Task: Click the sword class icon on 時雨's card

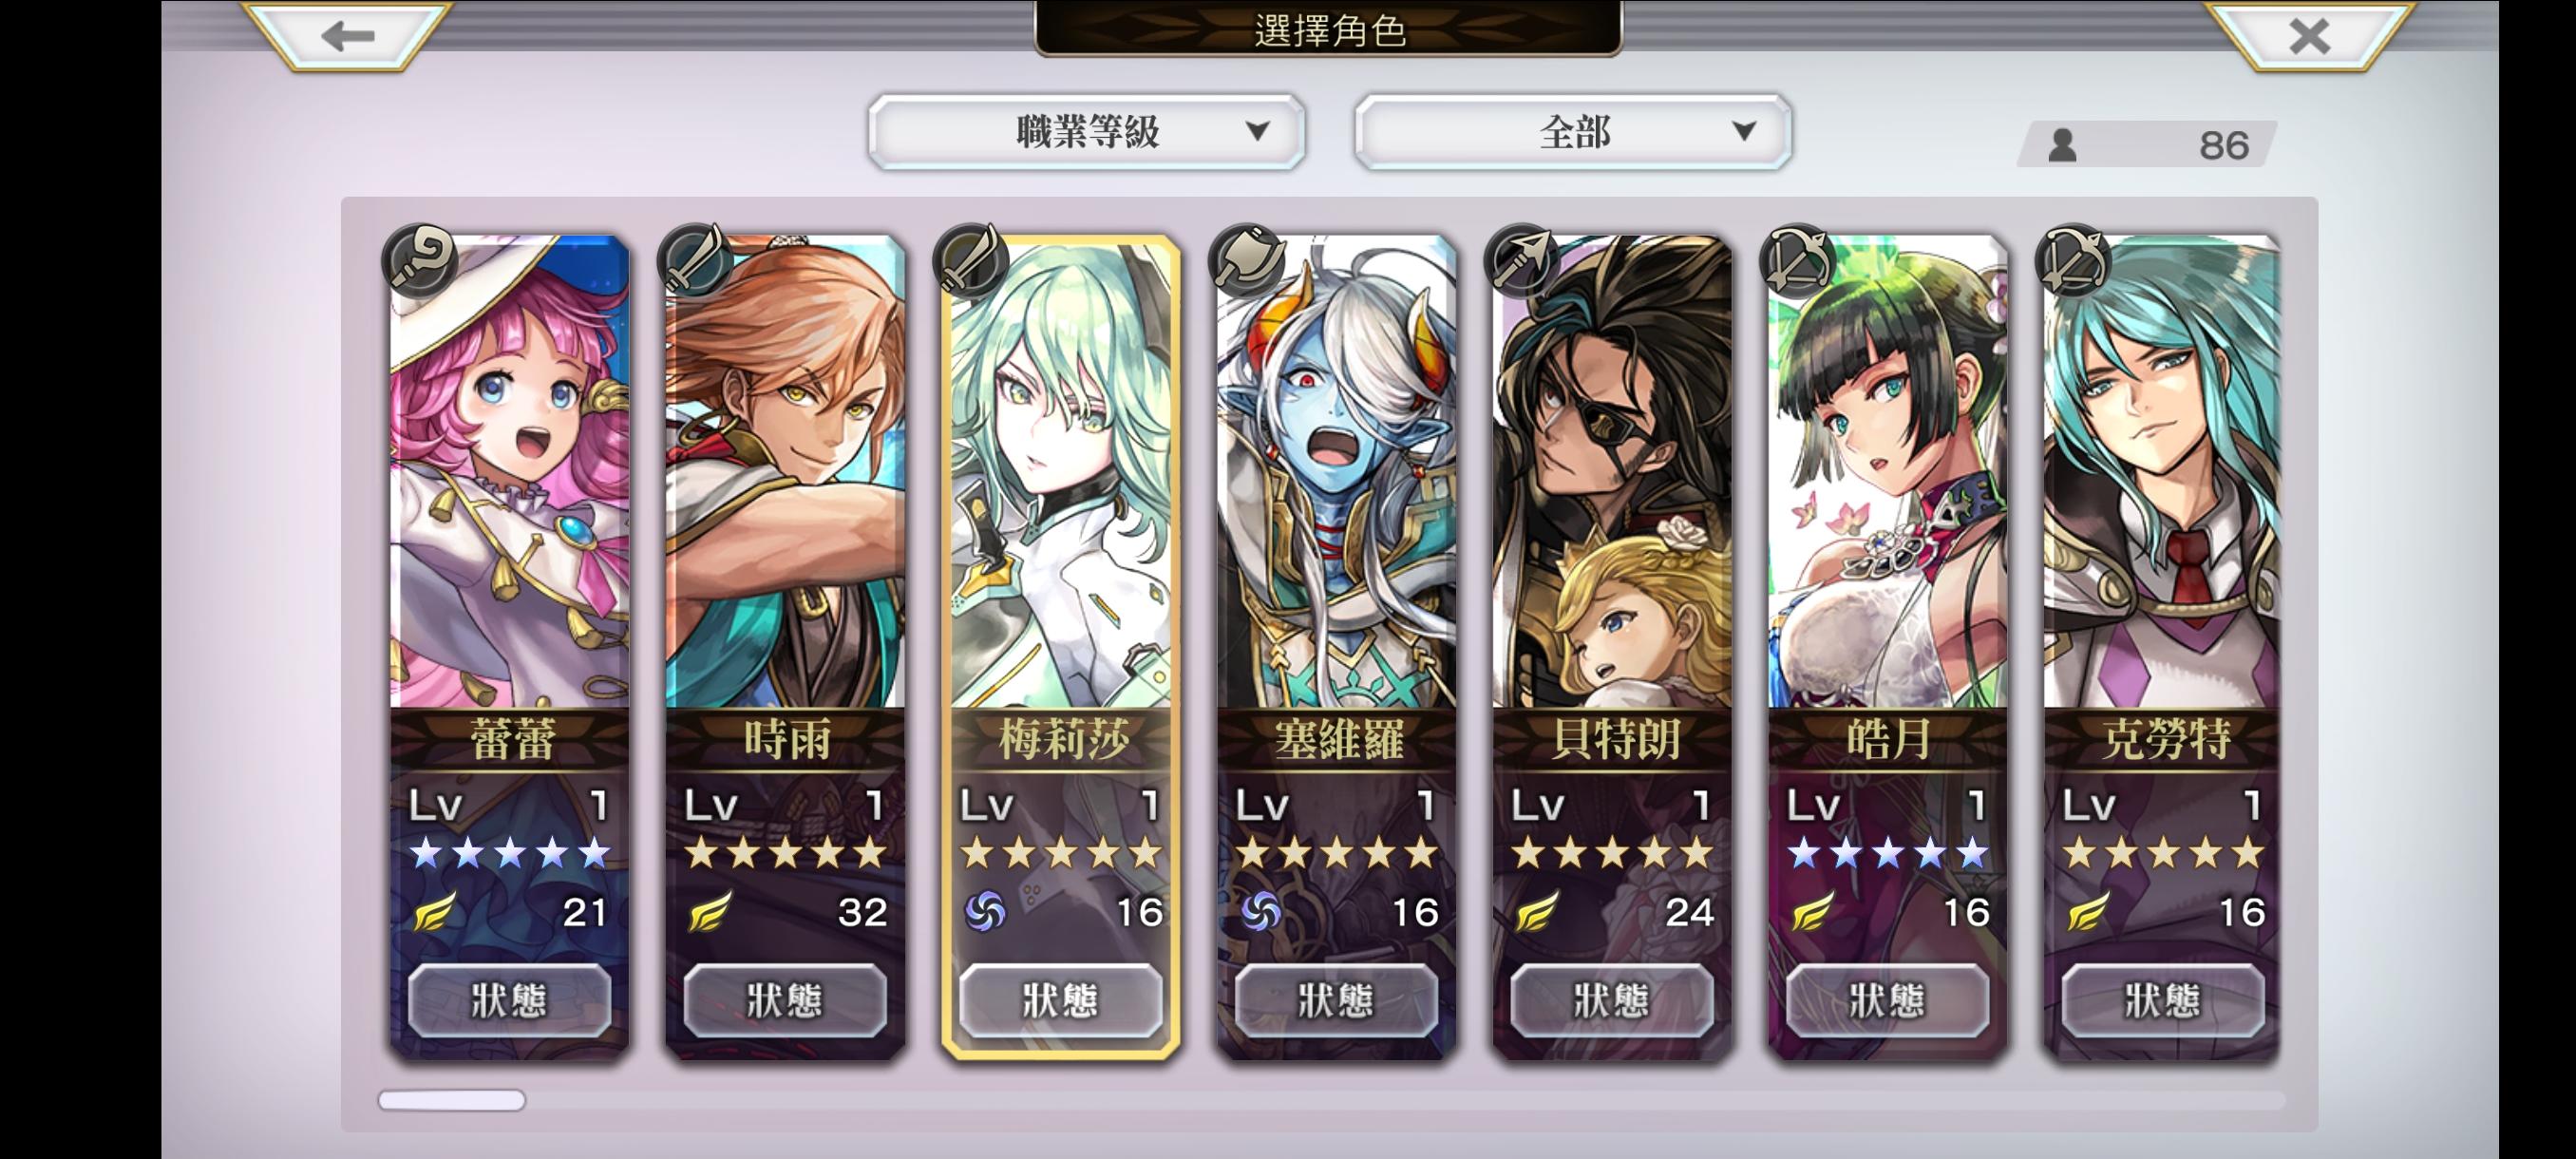Action: tap(695, 260)
